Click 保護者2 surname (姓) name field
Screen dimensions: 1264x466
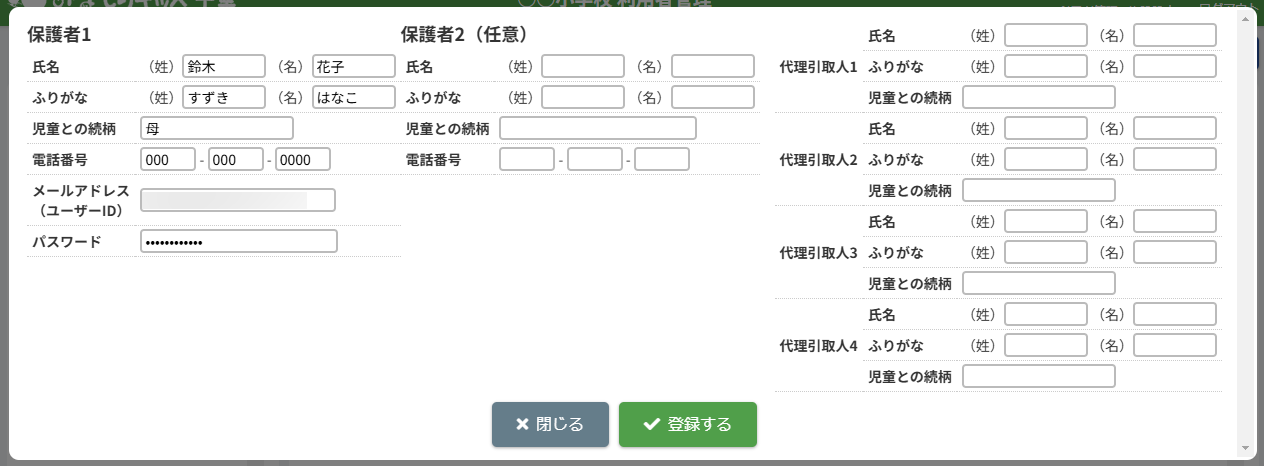tap(583, 66)
